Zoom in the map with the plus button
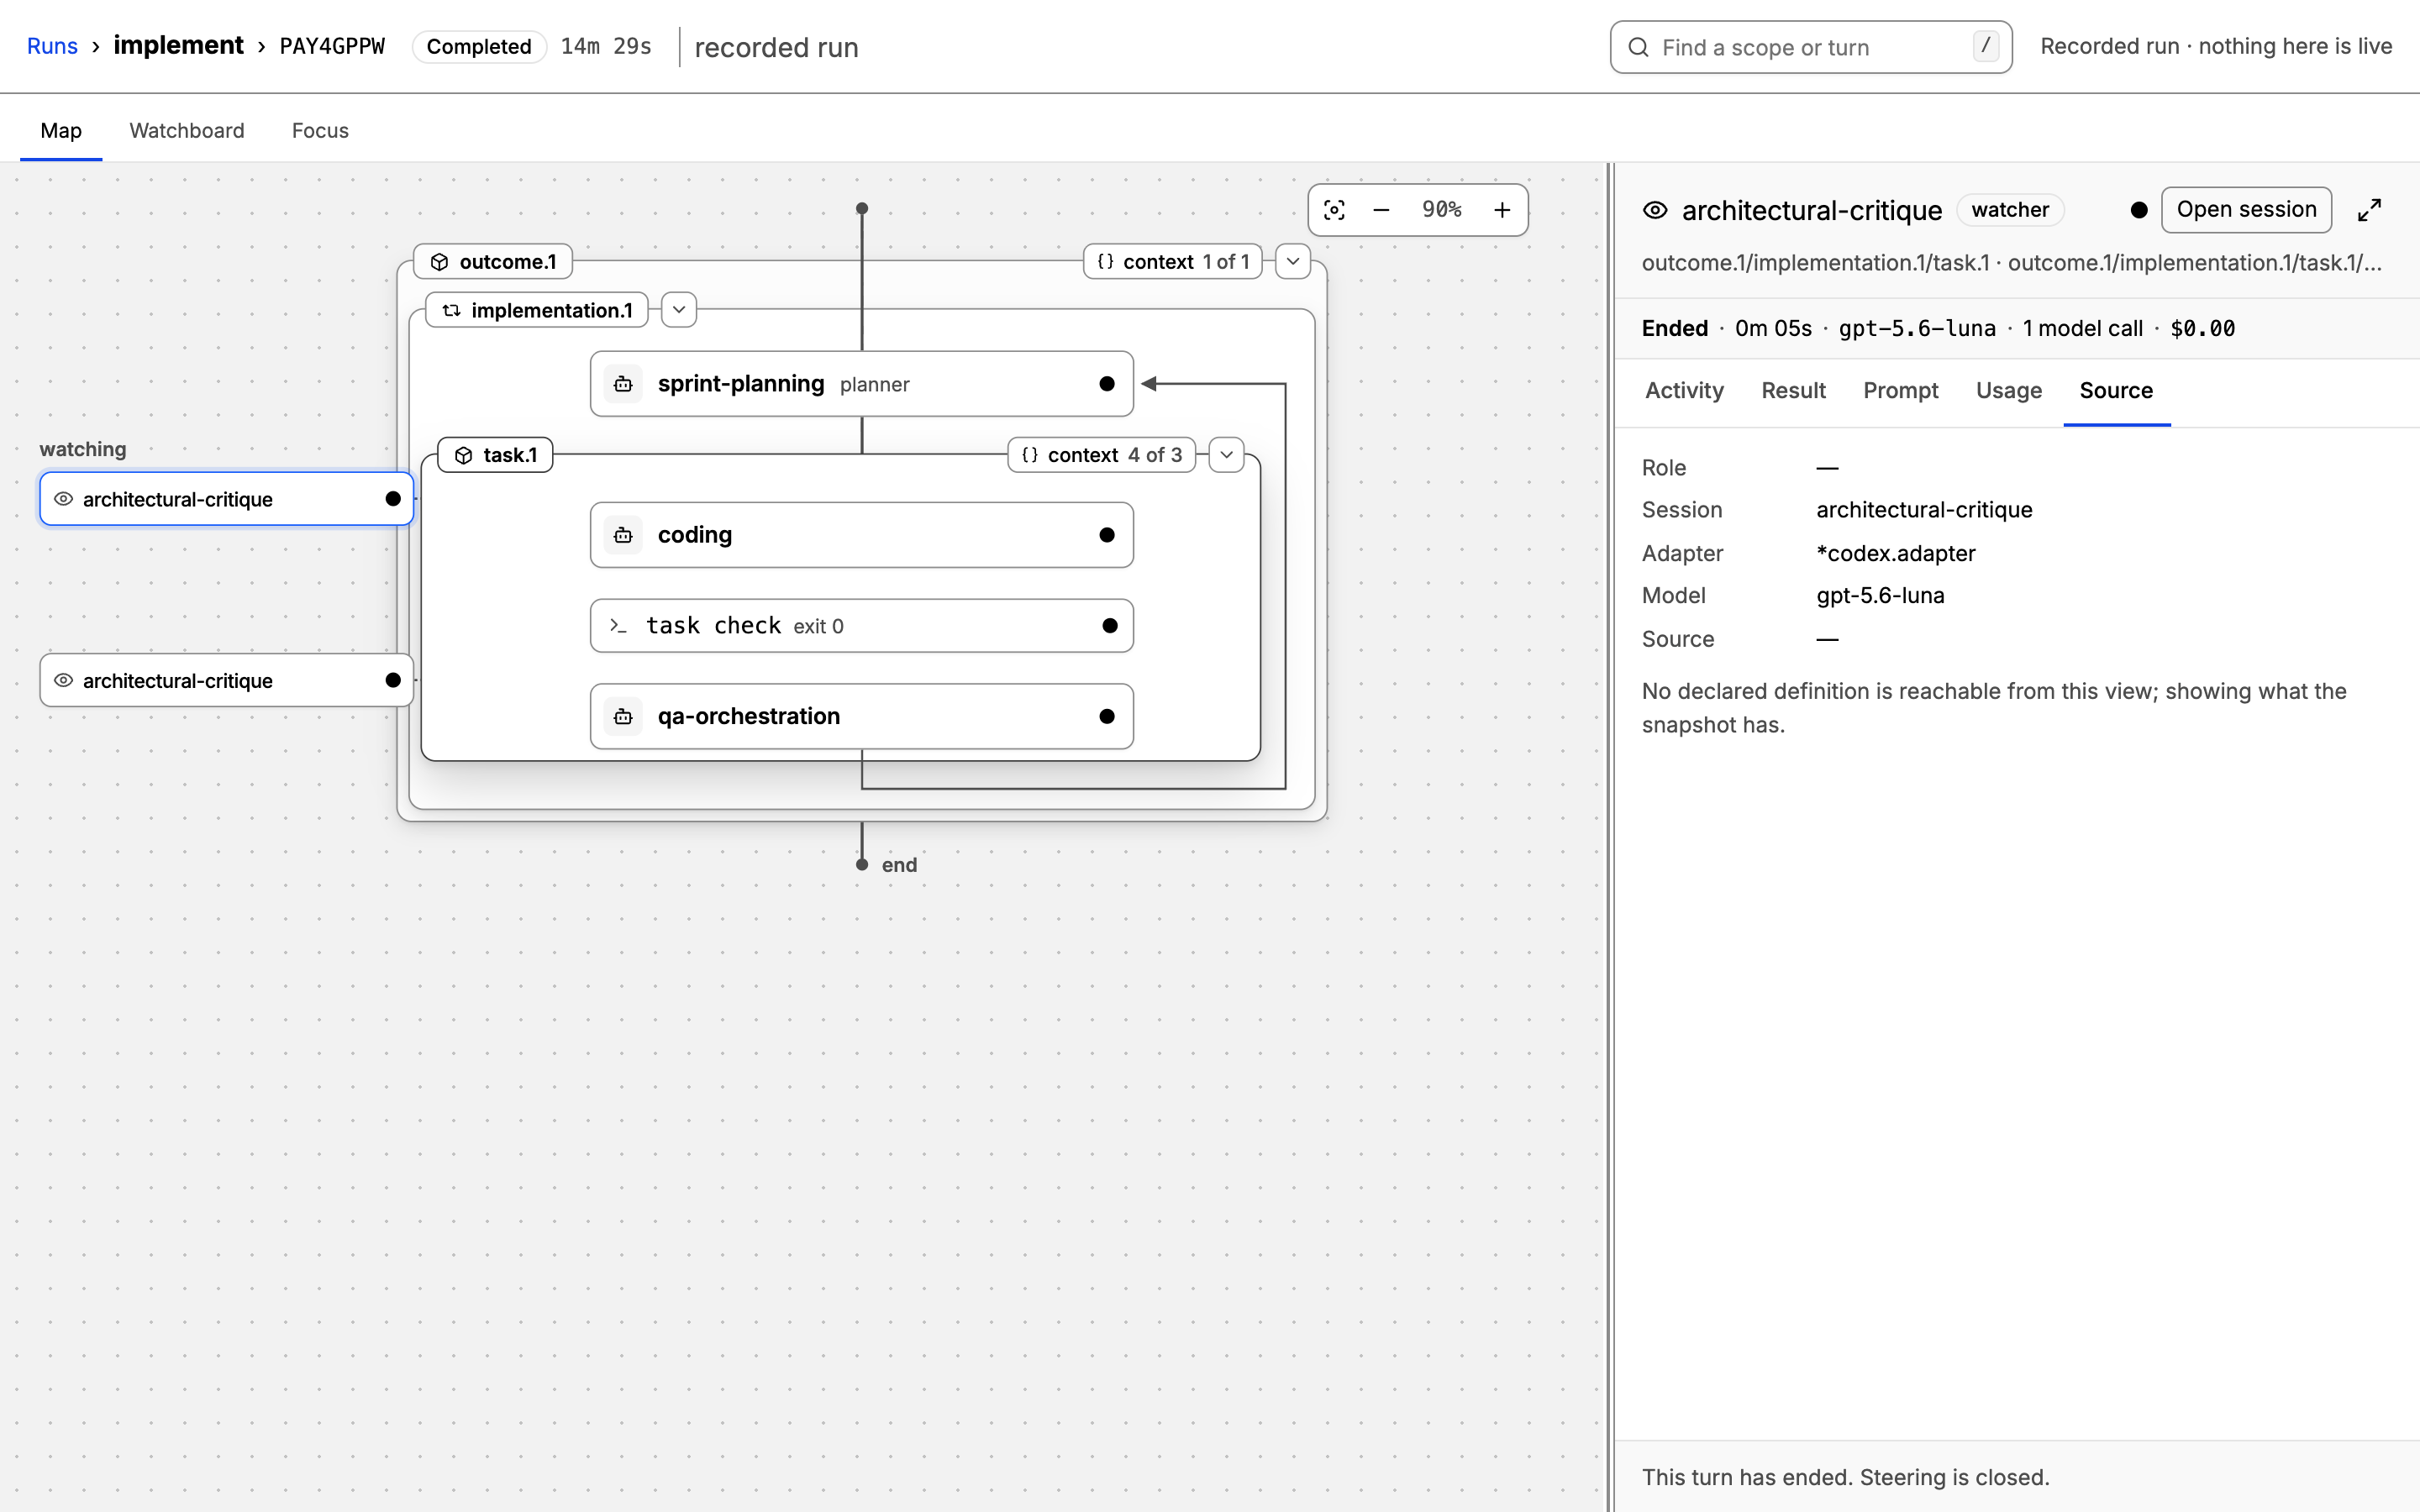Screen dimensions: 2420x1512 [1502, 210]
